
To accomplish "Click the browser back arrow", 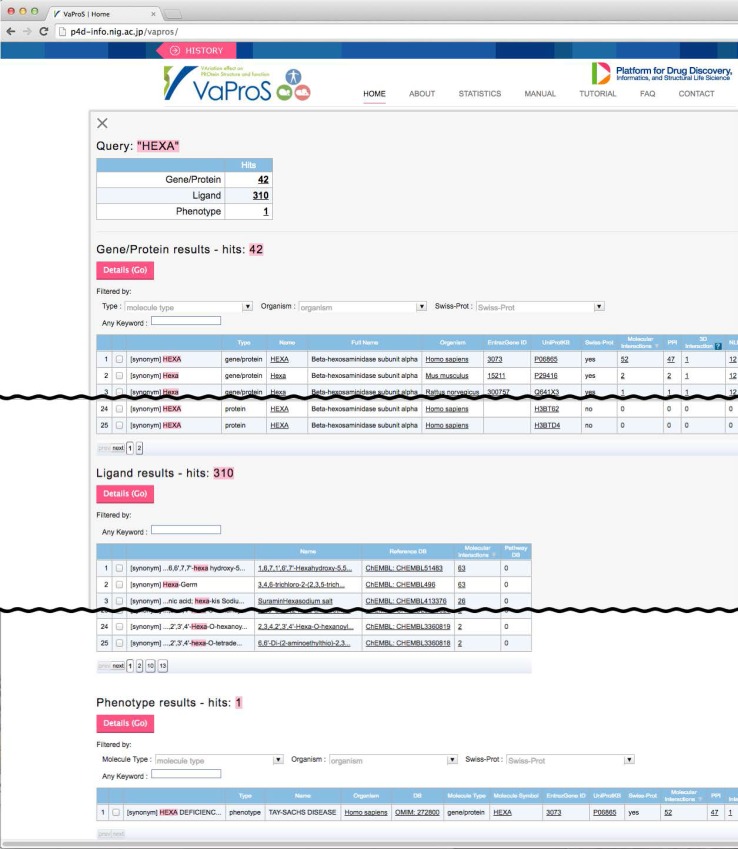I will [x=10, y=32].
